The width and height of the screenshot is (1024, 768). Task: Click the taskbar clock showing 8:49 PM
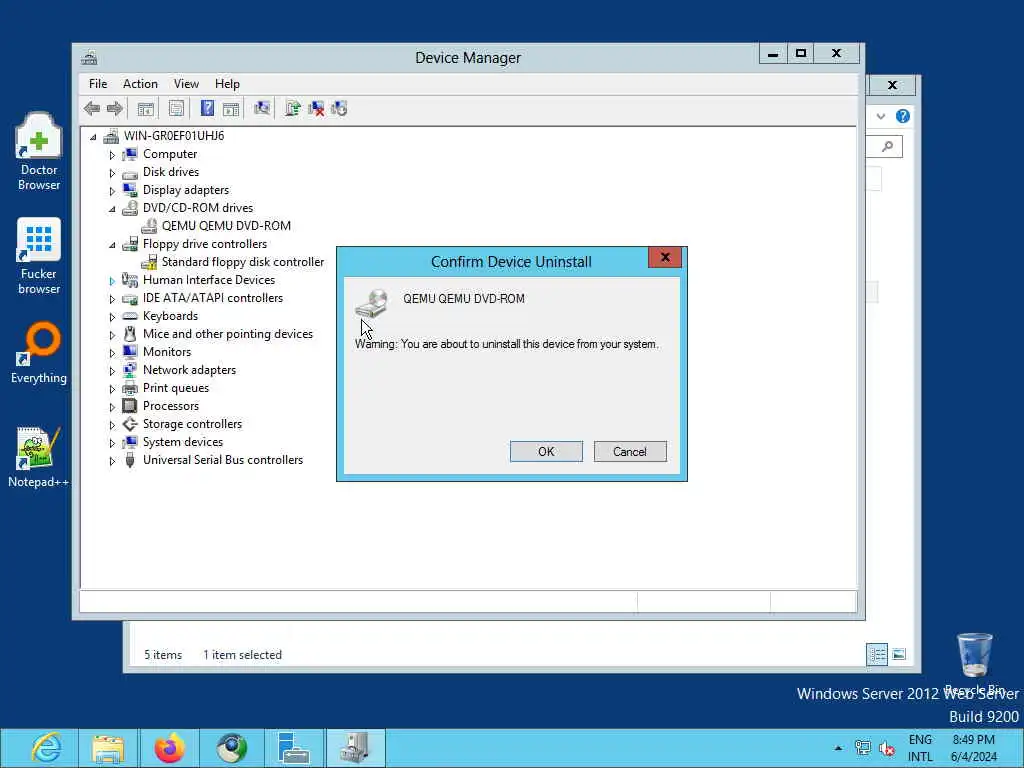point(973,748)
